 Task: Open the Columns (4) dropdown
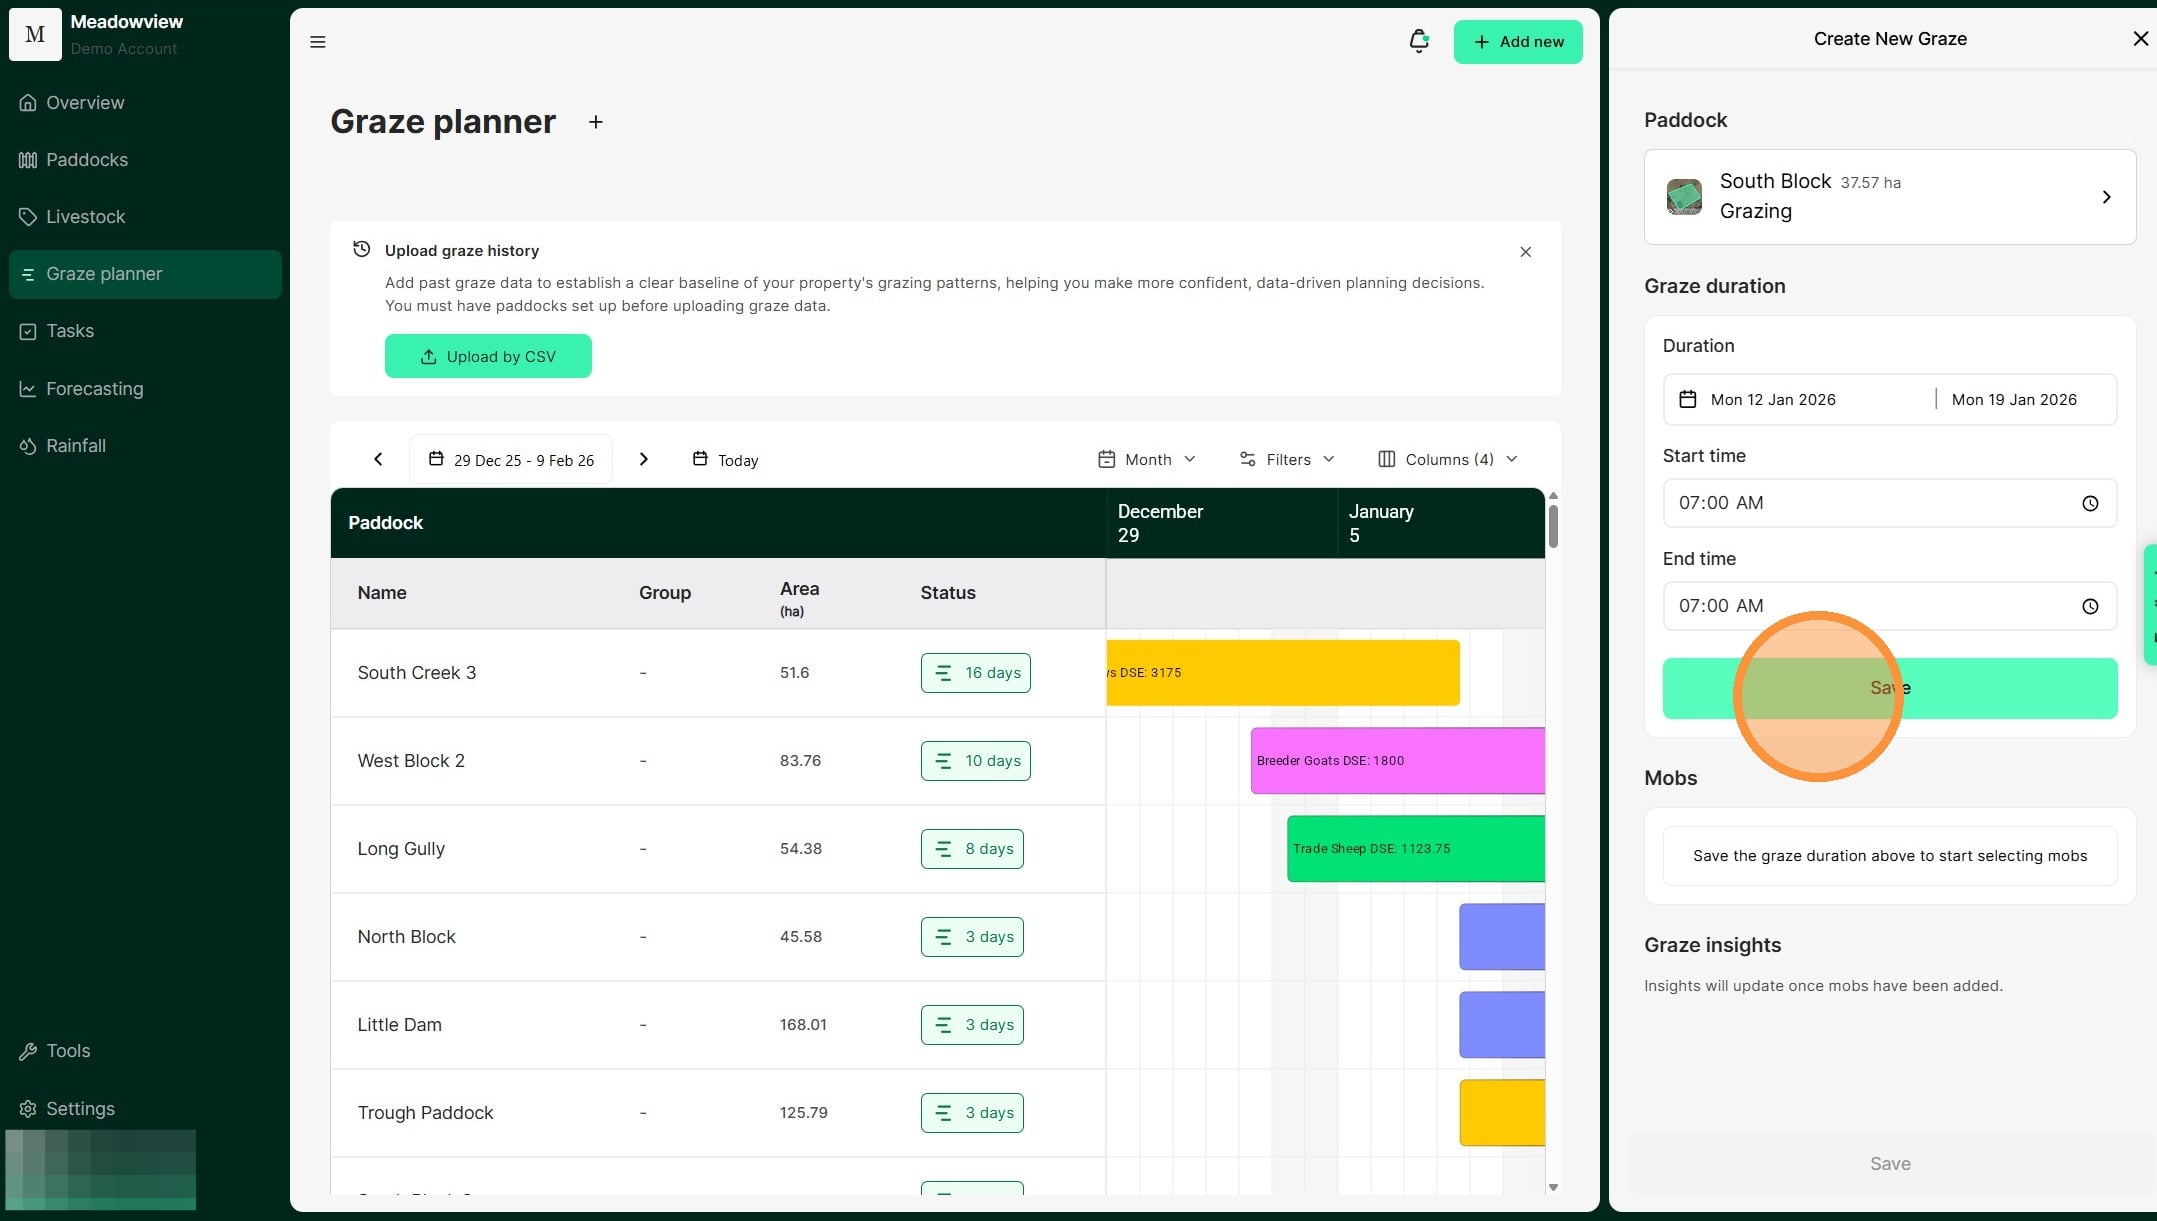(1447, 459)
